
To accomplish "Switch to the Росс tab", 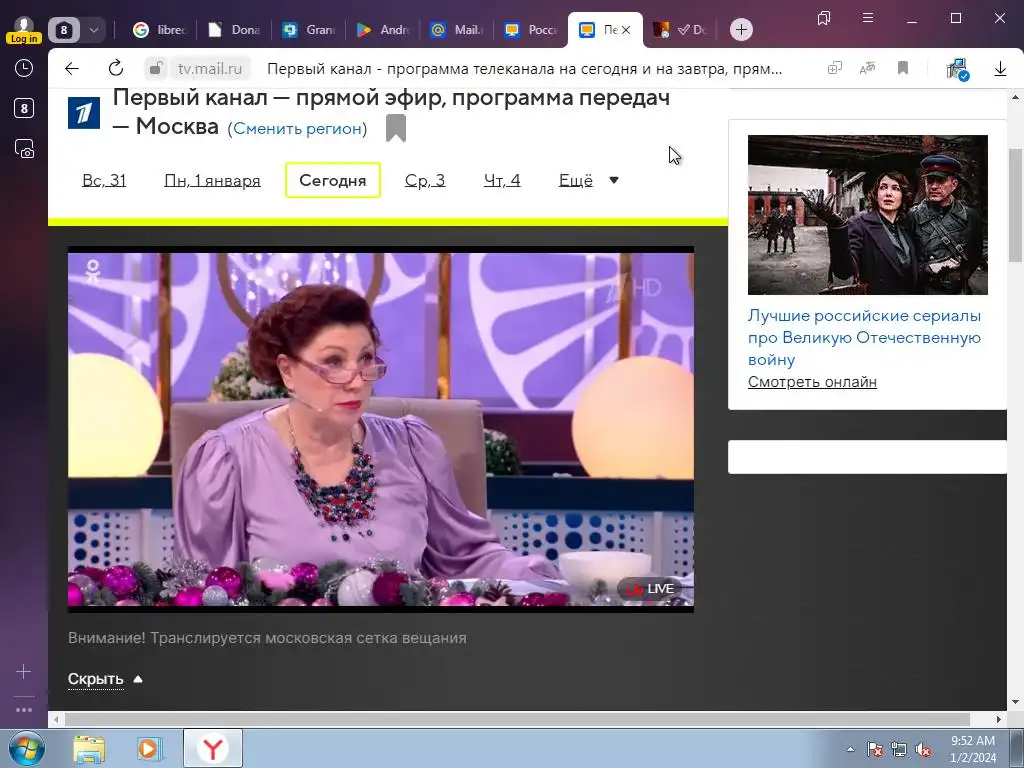I will (x=530, y=29).
